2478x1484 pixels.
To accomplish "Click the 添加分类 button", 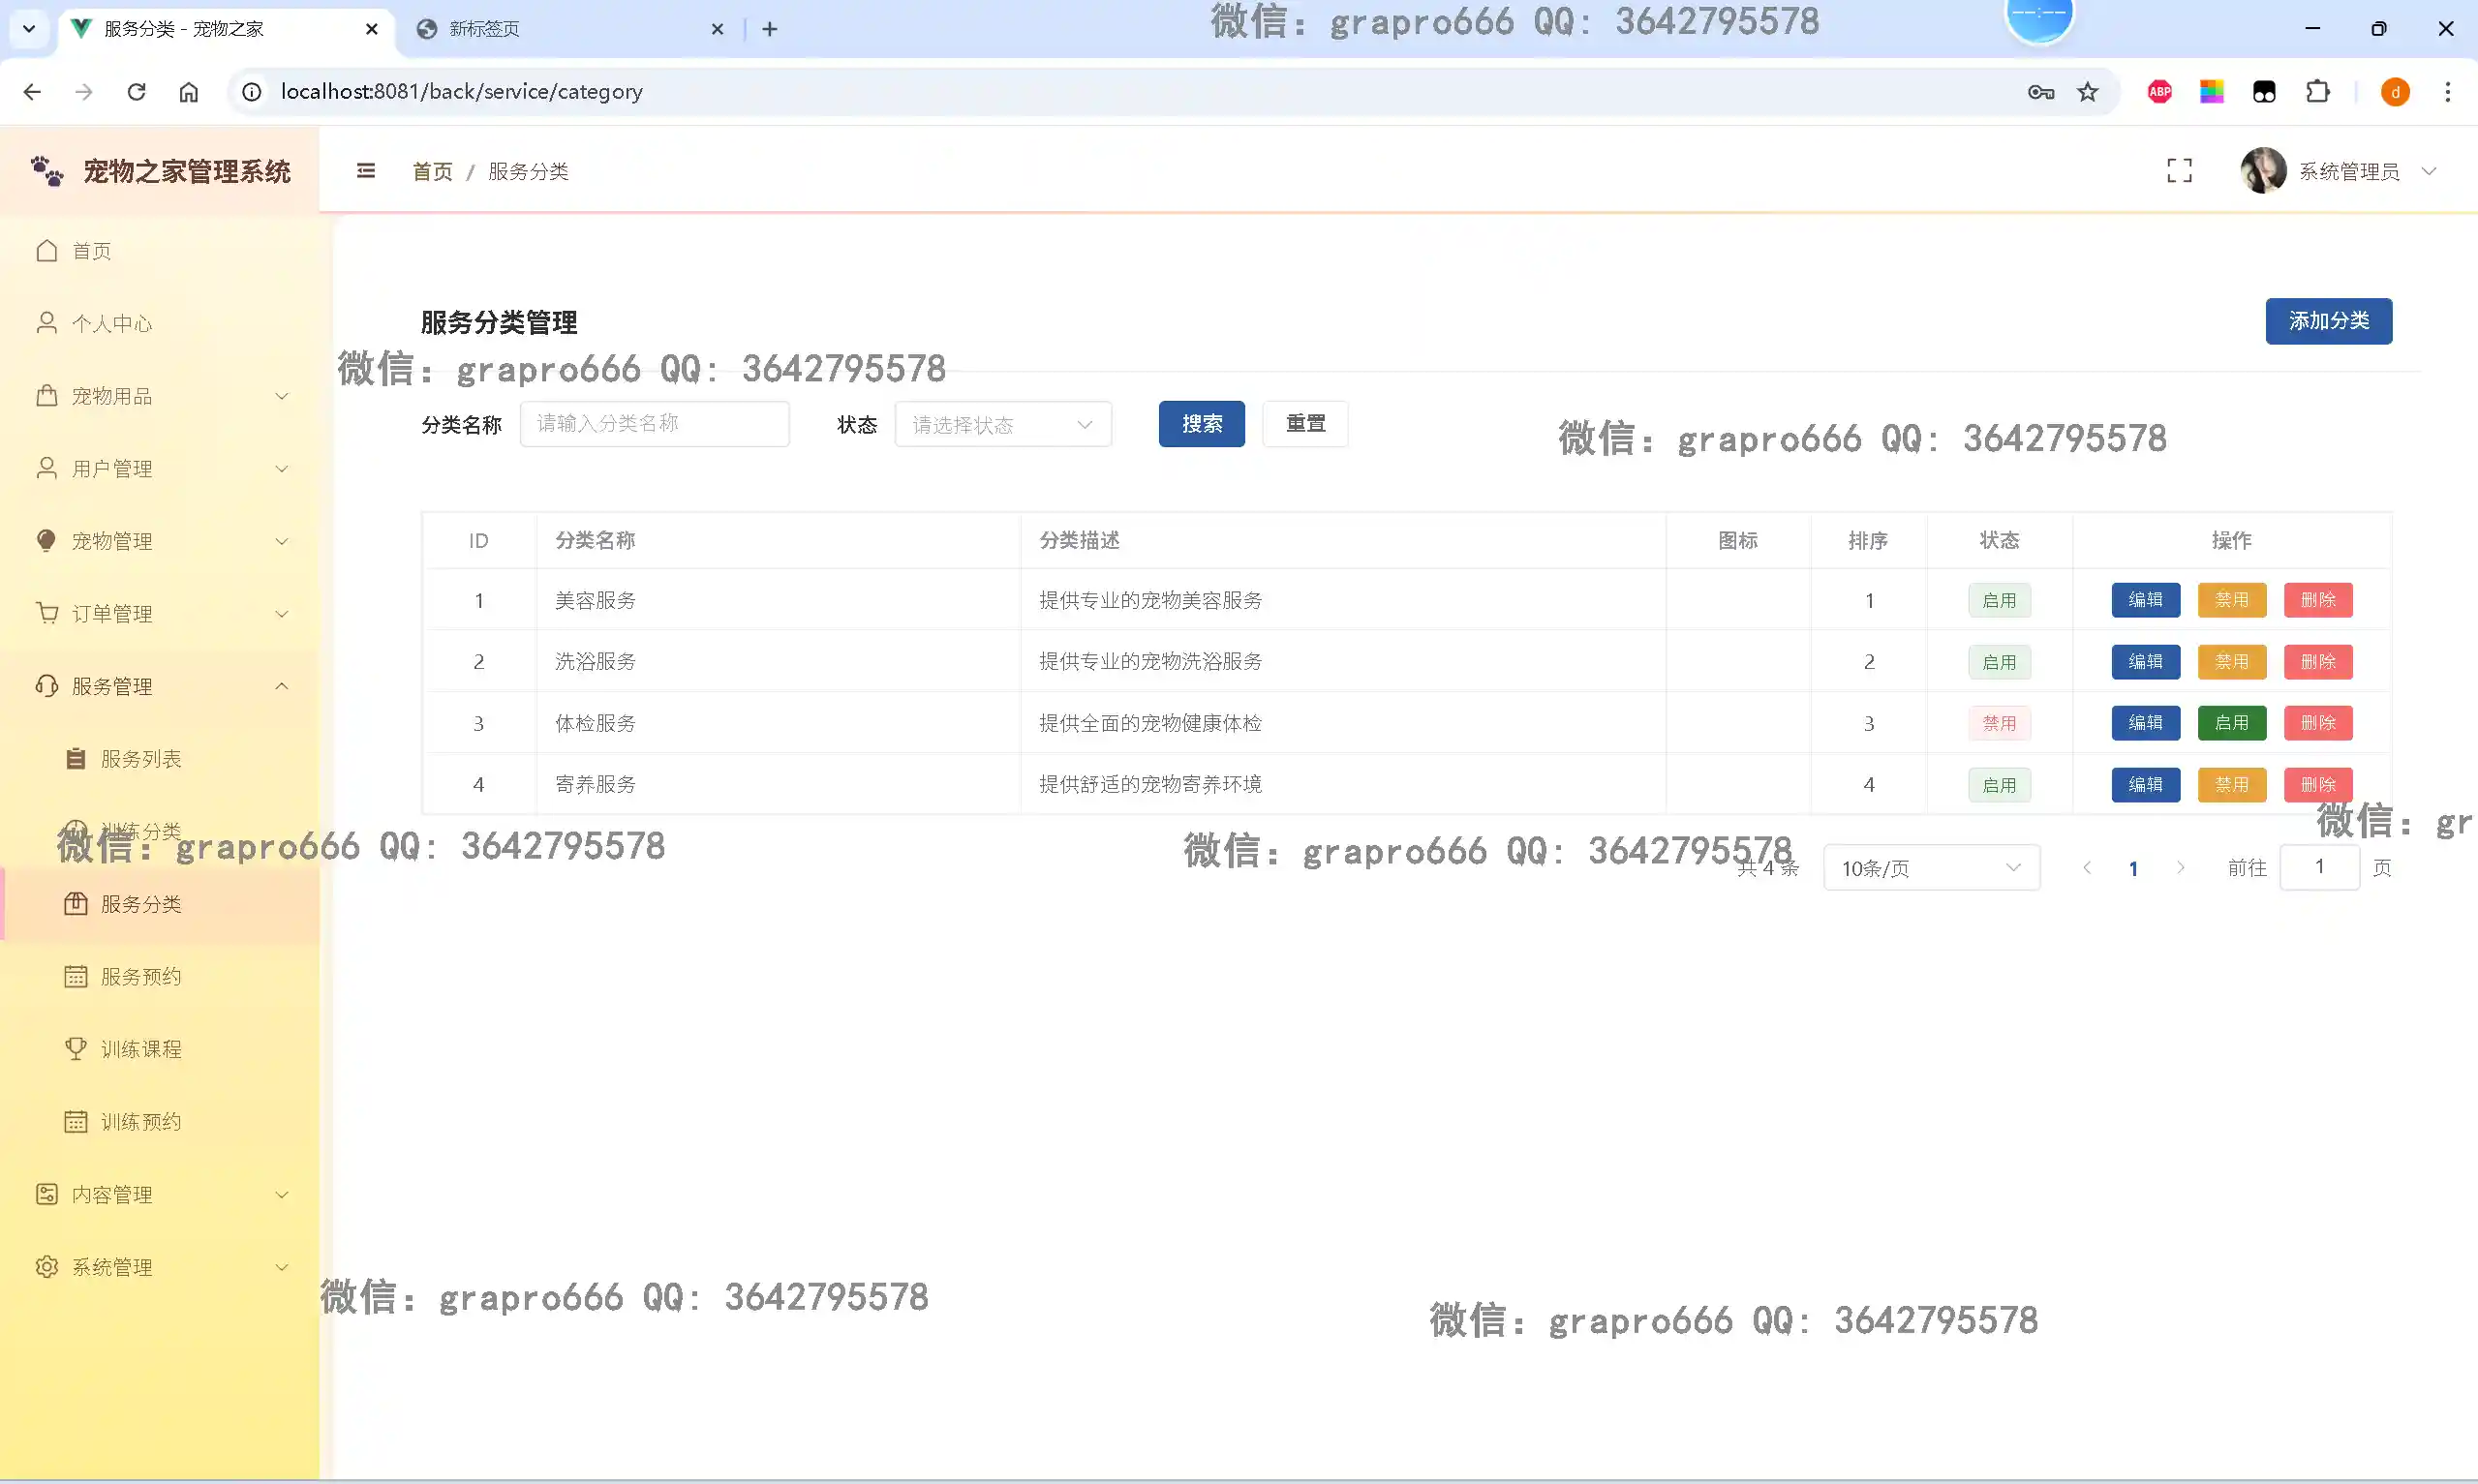I will coord(2328,321).
